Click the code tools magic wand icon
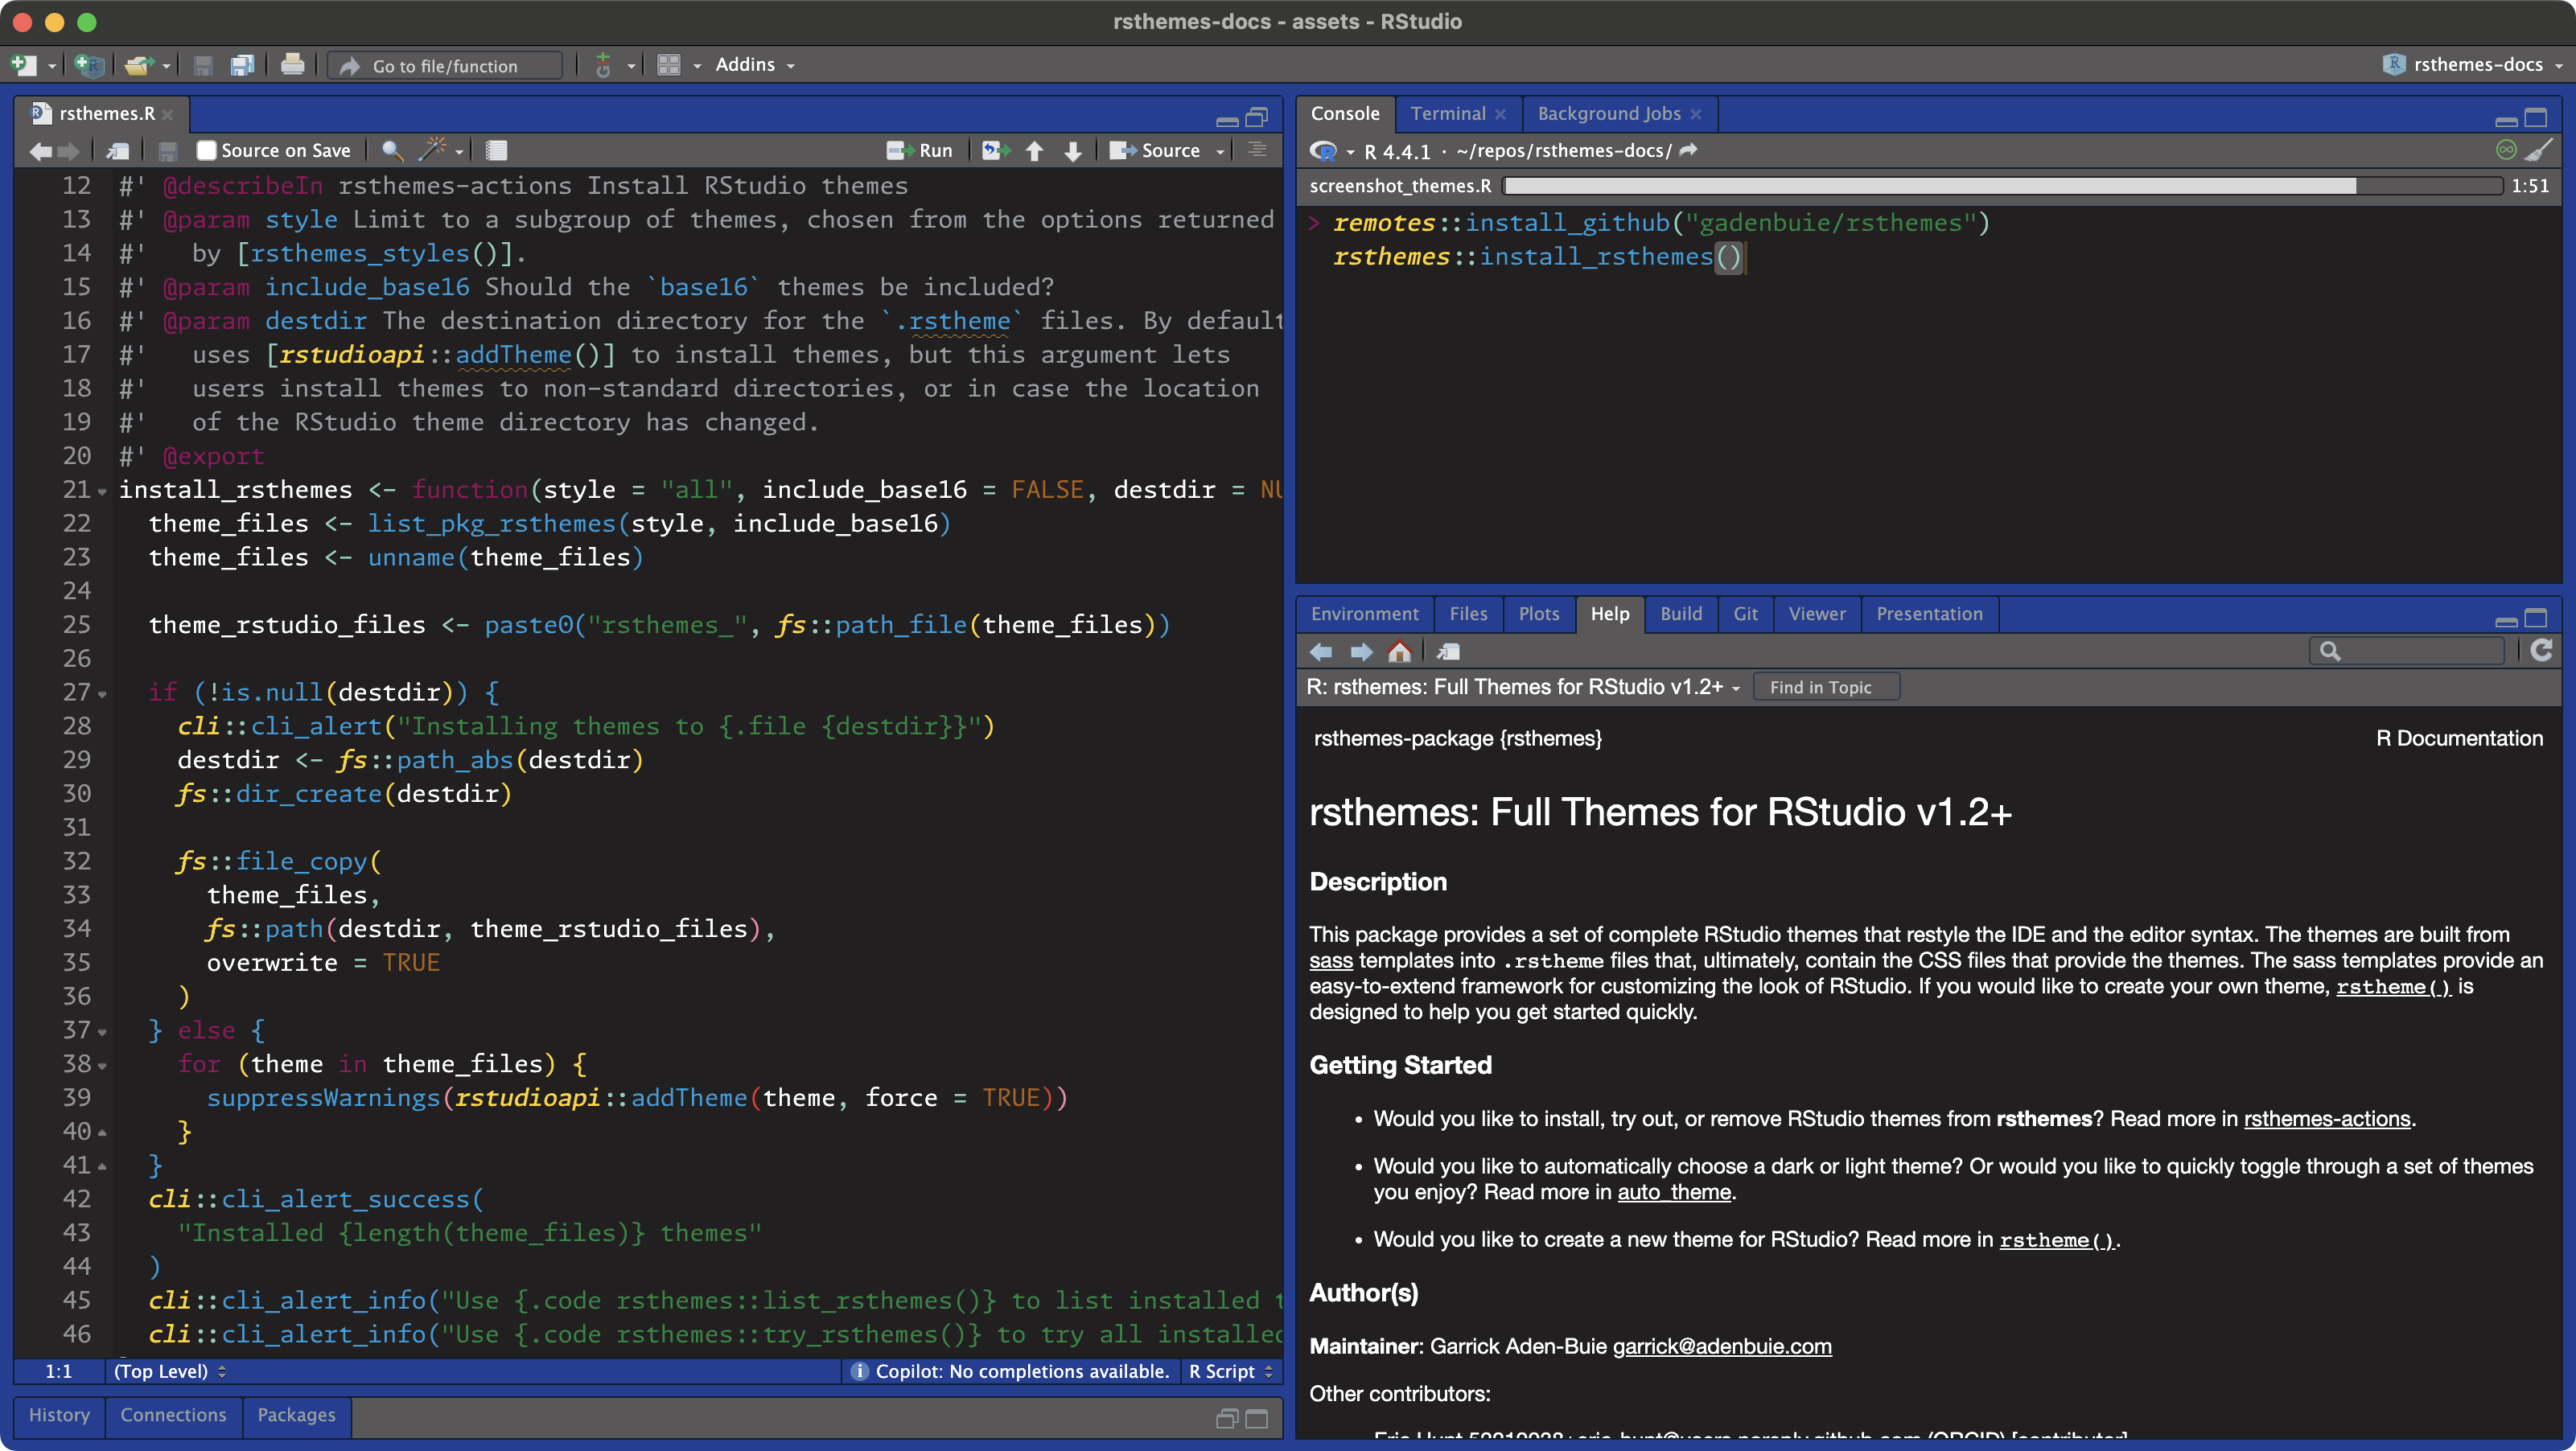The height and width of the screenshot is (1451, 2576). point(432,150)
